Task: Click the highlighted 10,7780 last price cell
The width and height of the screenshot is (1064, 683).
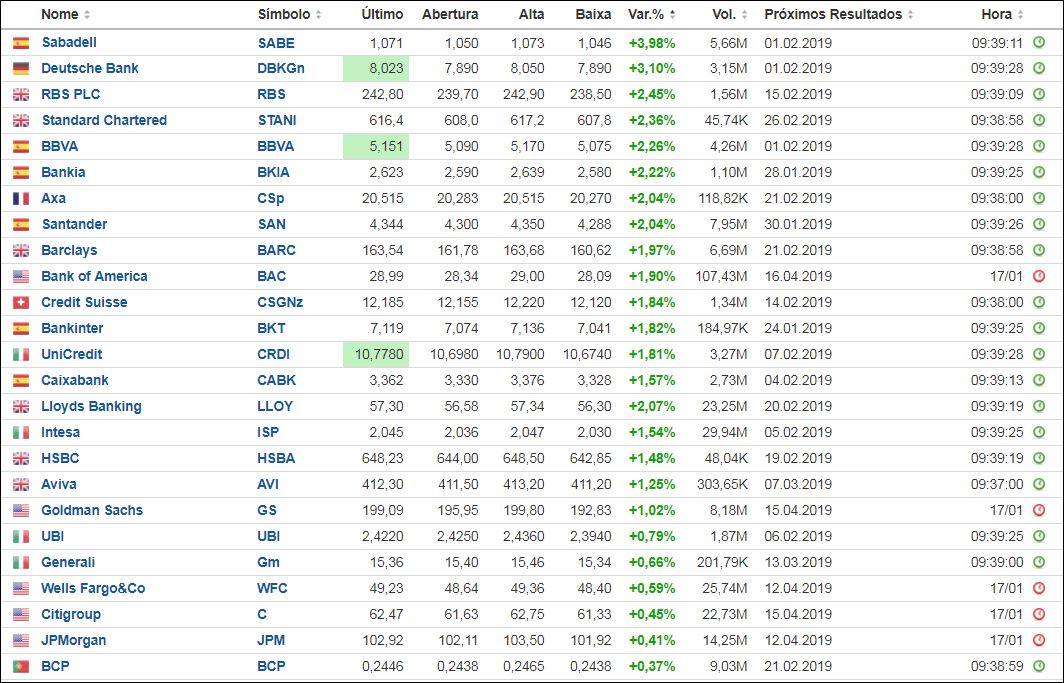Action: click(376, 355)
